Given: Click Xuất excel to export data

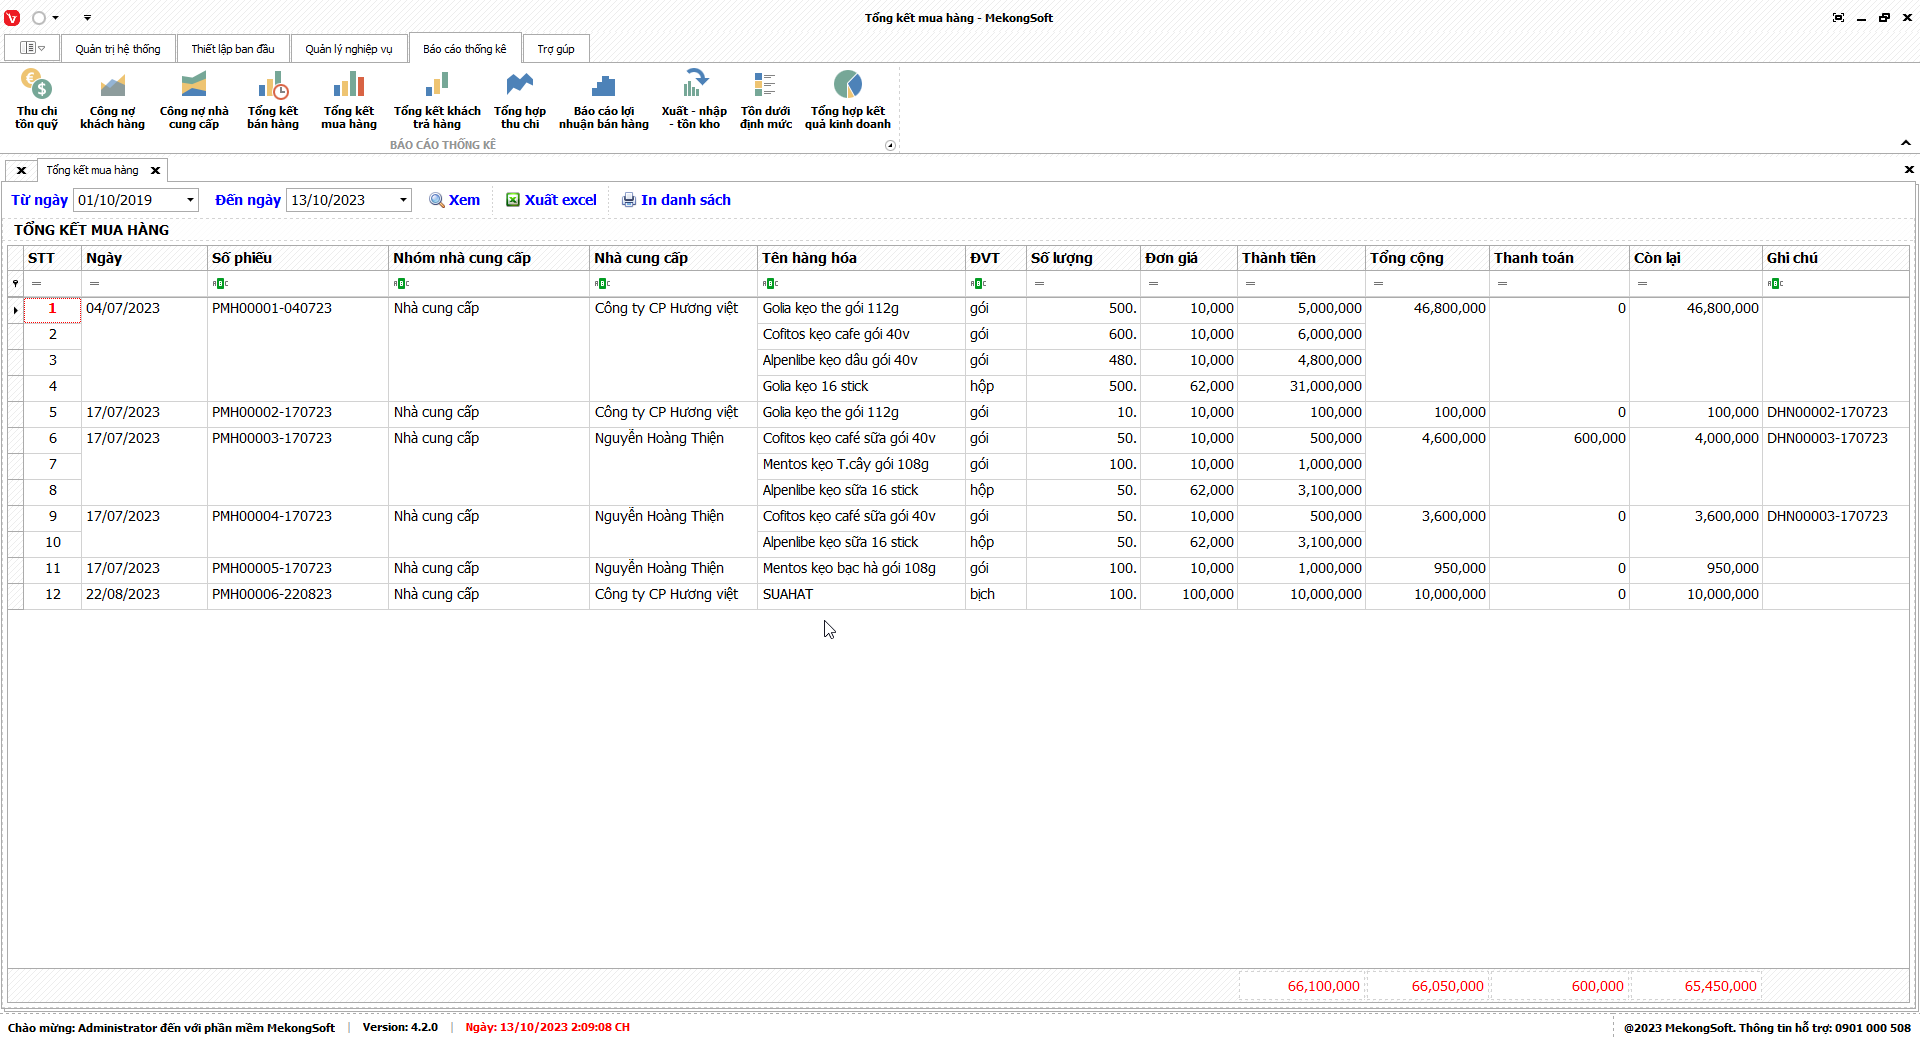Looking at the screenshot, I should click(551, 200).
